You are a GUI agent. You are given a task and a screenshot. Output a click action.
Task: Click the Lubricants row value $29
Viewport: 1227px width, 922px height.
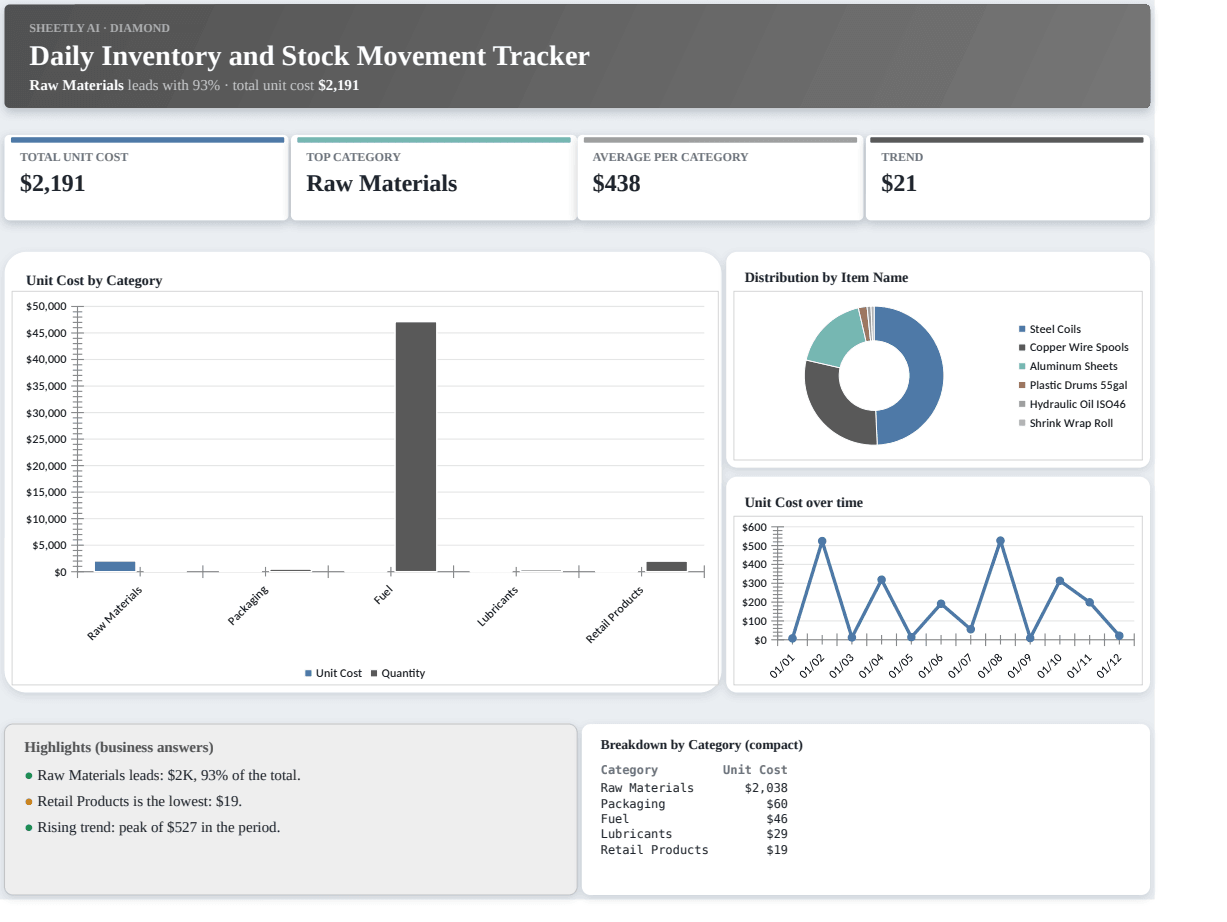777,834
